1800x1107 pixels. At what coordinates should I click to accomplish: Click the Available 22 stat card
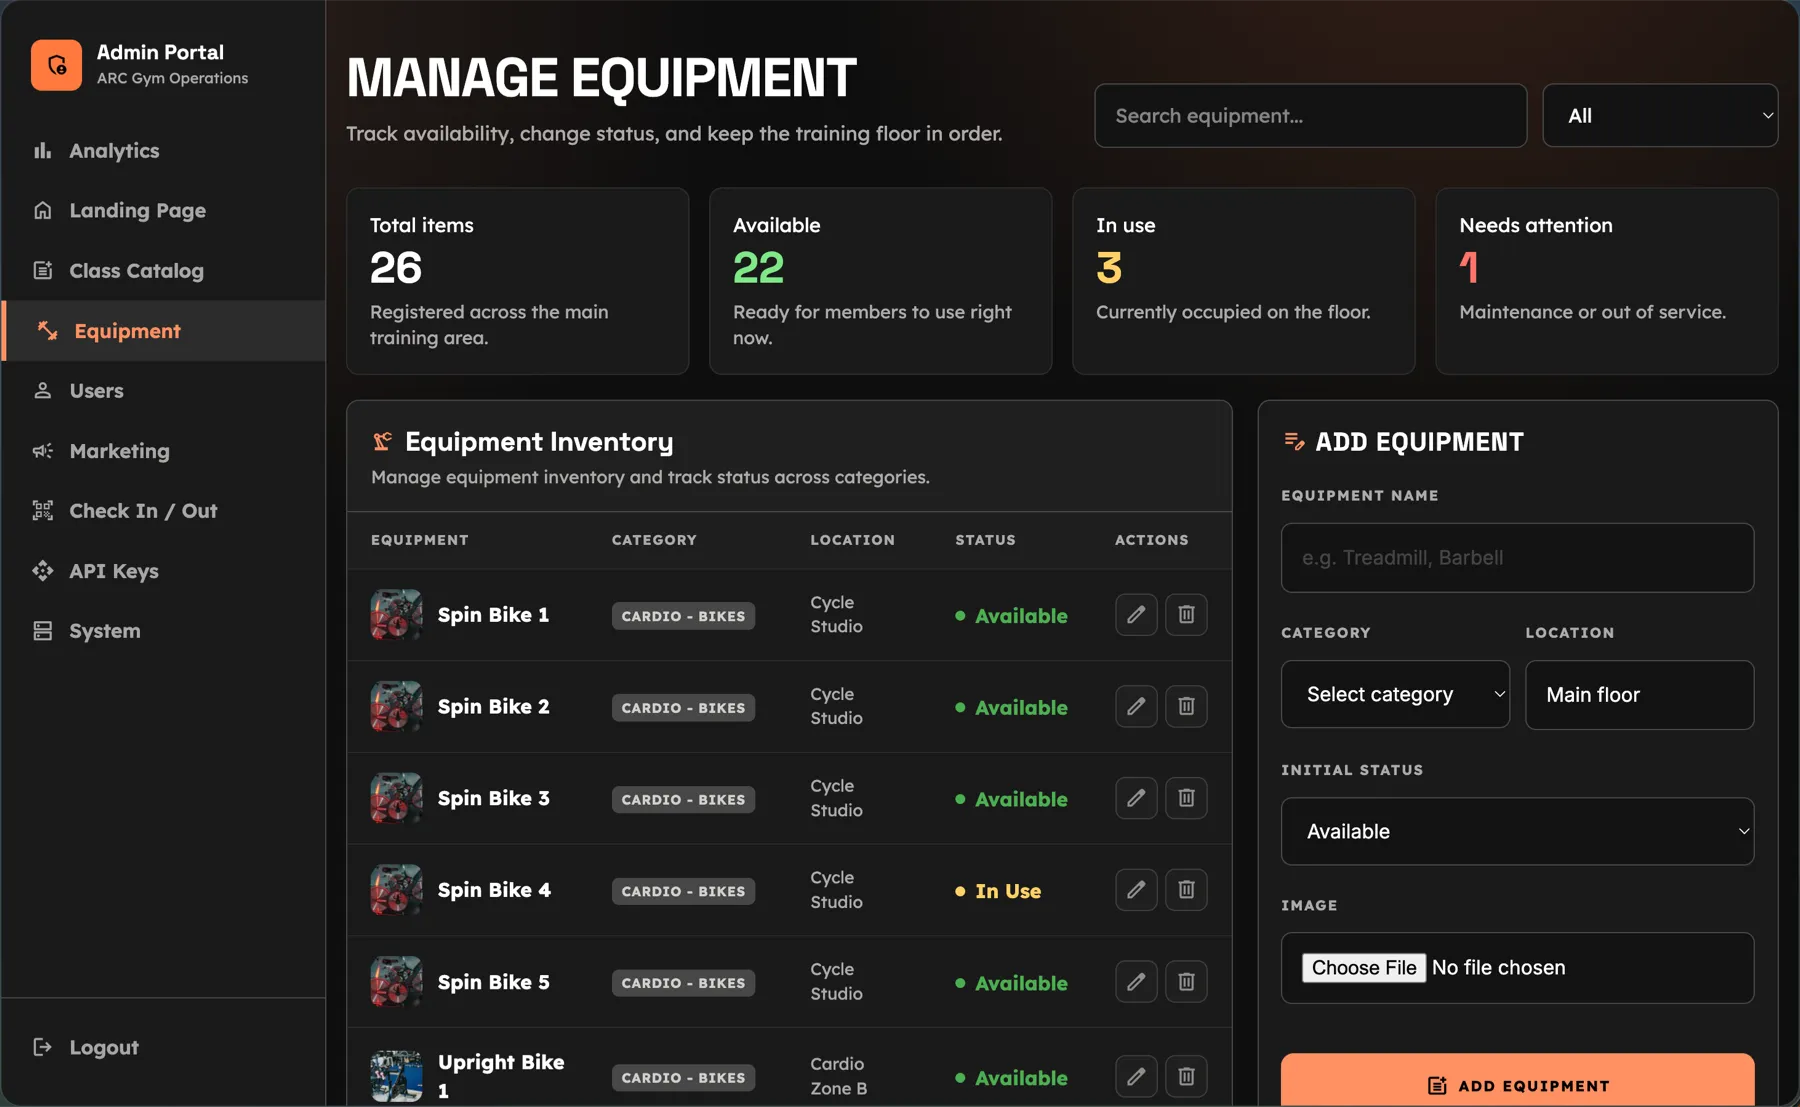tap(880, 281)
